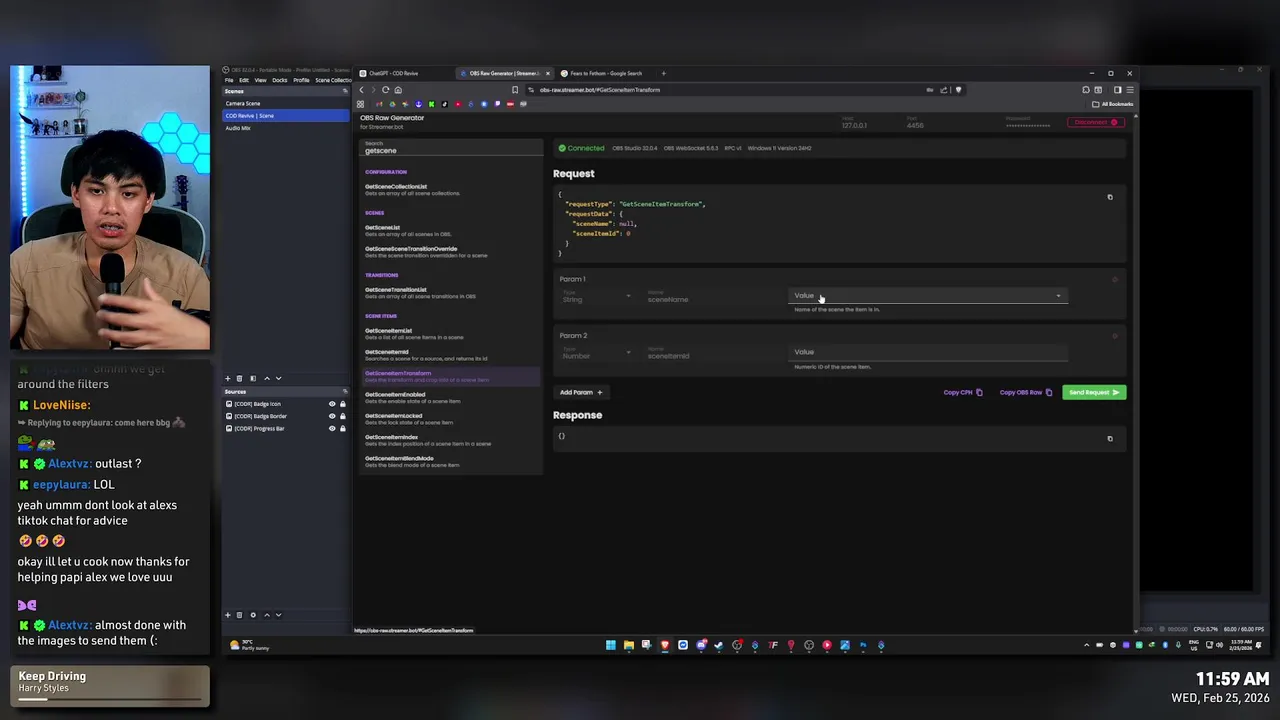Image resolution: width=1280 pixels, height=720 pixels.
Task: Remove Param 2 with its delete icon
Action: [x=1115, y=336]
